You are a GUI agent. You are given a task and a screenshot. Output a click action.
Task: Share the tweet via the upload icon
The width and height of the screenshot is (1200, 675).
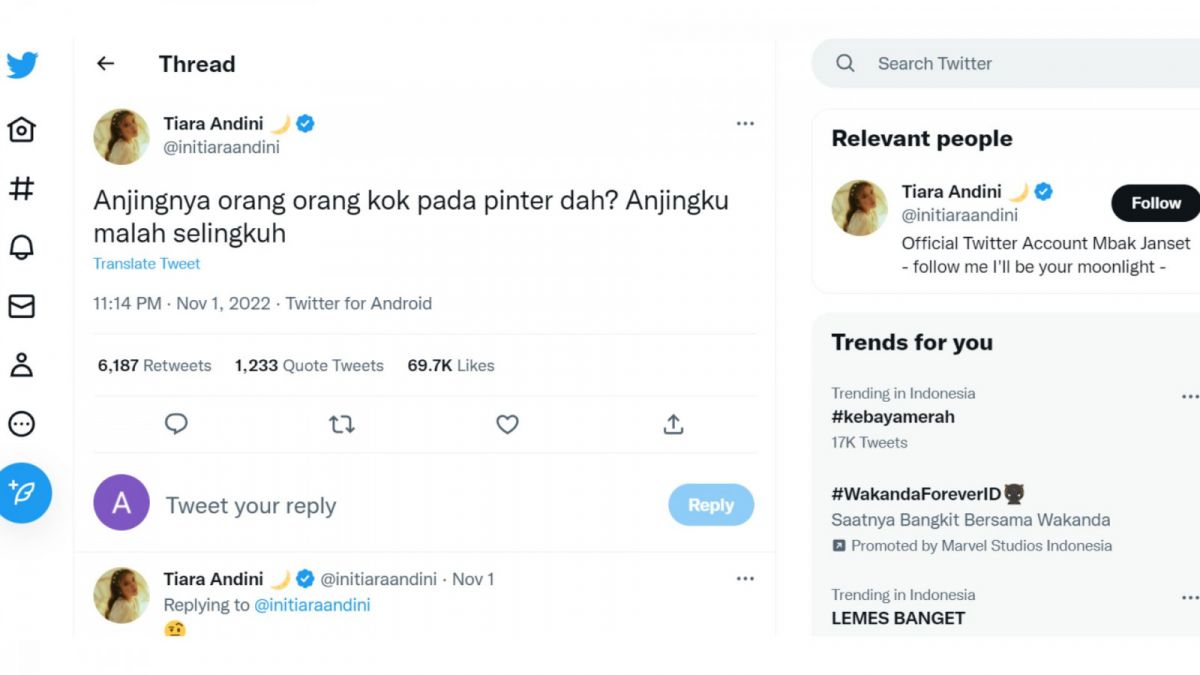673,424
